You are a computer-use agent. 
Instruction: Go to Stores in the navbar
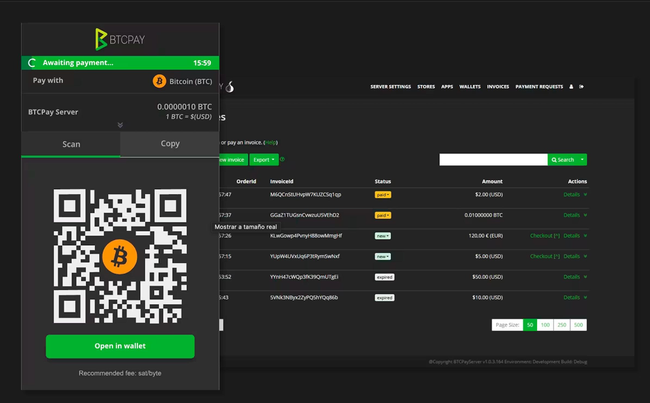coord(426,87)
